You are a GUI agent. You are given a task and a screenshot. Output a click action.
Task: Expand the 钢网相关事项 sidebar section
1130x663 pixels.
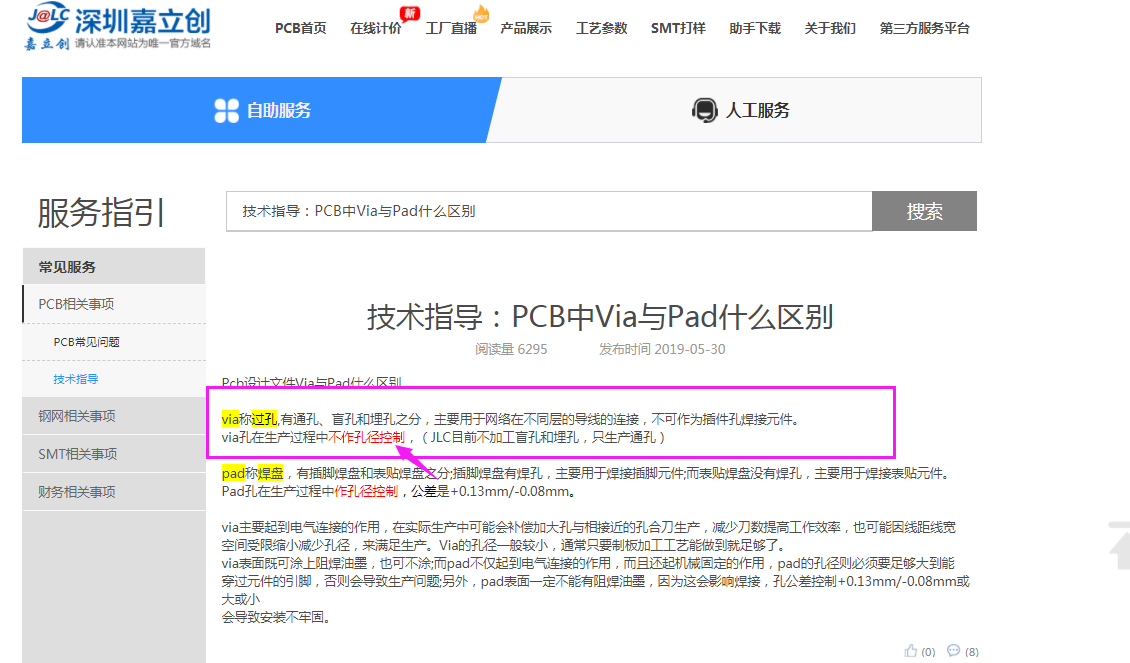76,416
